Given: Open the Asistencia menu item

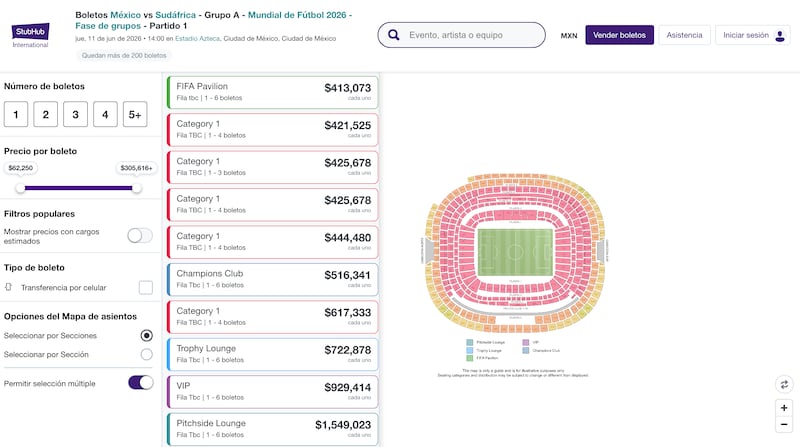Looking at the screenshot, I should 684,35.
